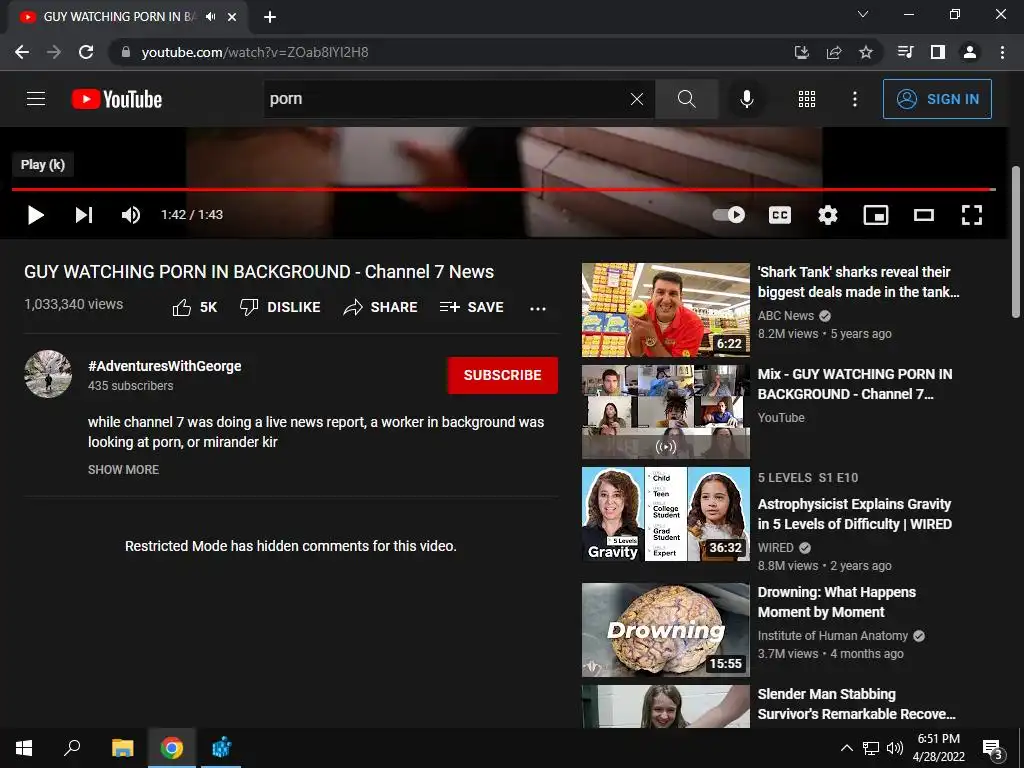Toggle closed captions
This screenshot has height=768, width=1024.
click(780, 215)
